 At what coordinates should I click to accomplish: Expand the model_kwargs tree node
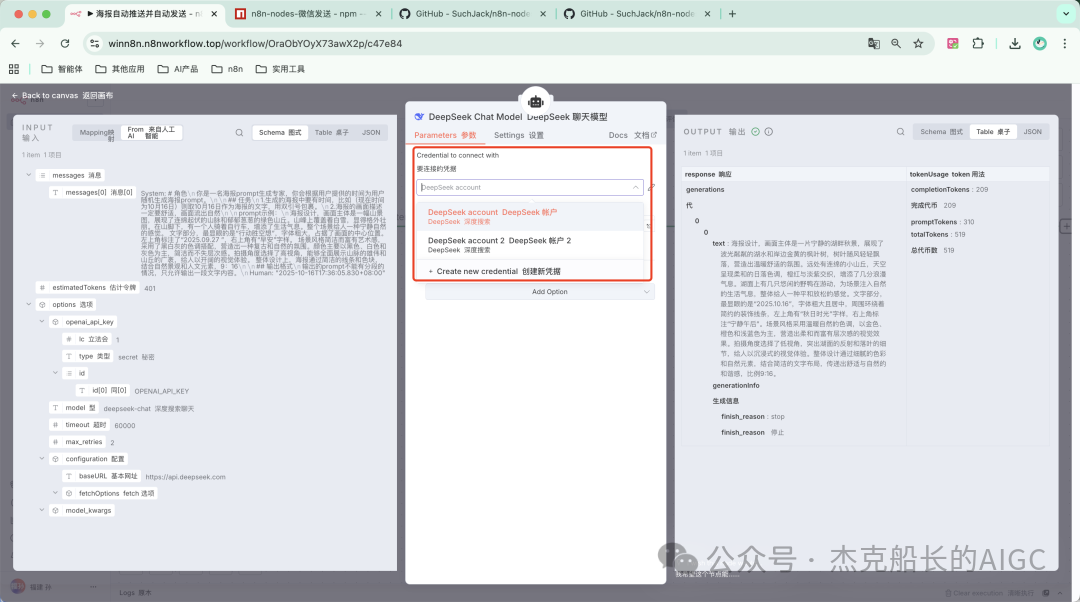[x=41, y=510]
